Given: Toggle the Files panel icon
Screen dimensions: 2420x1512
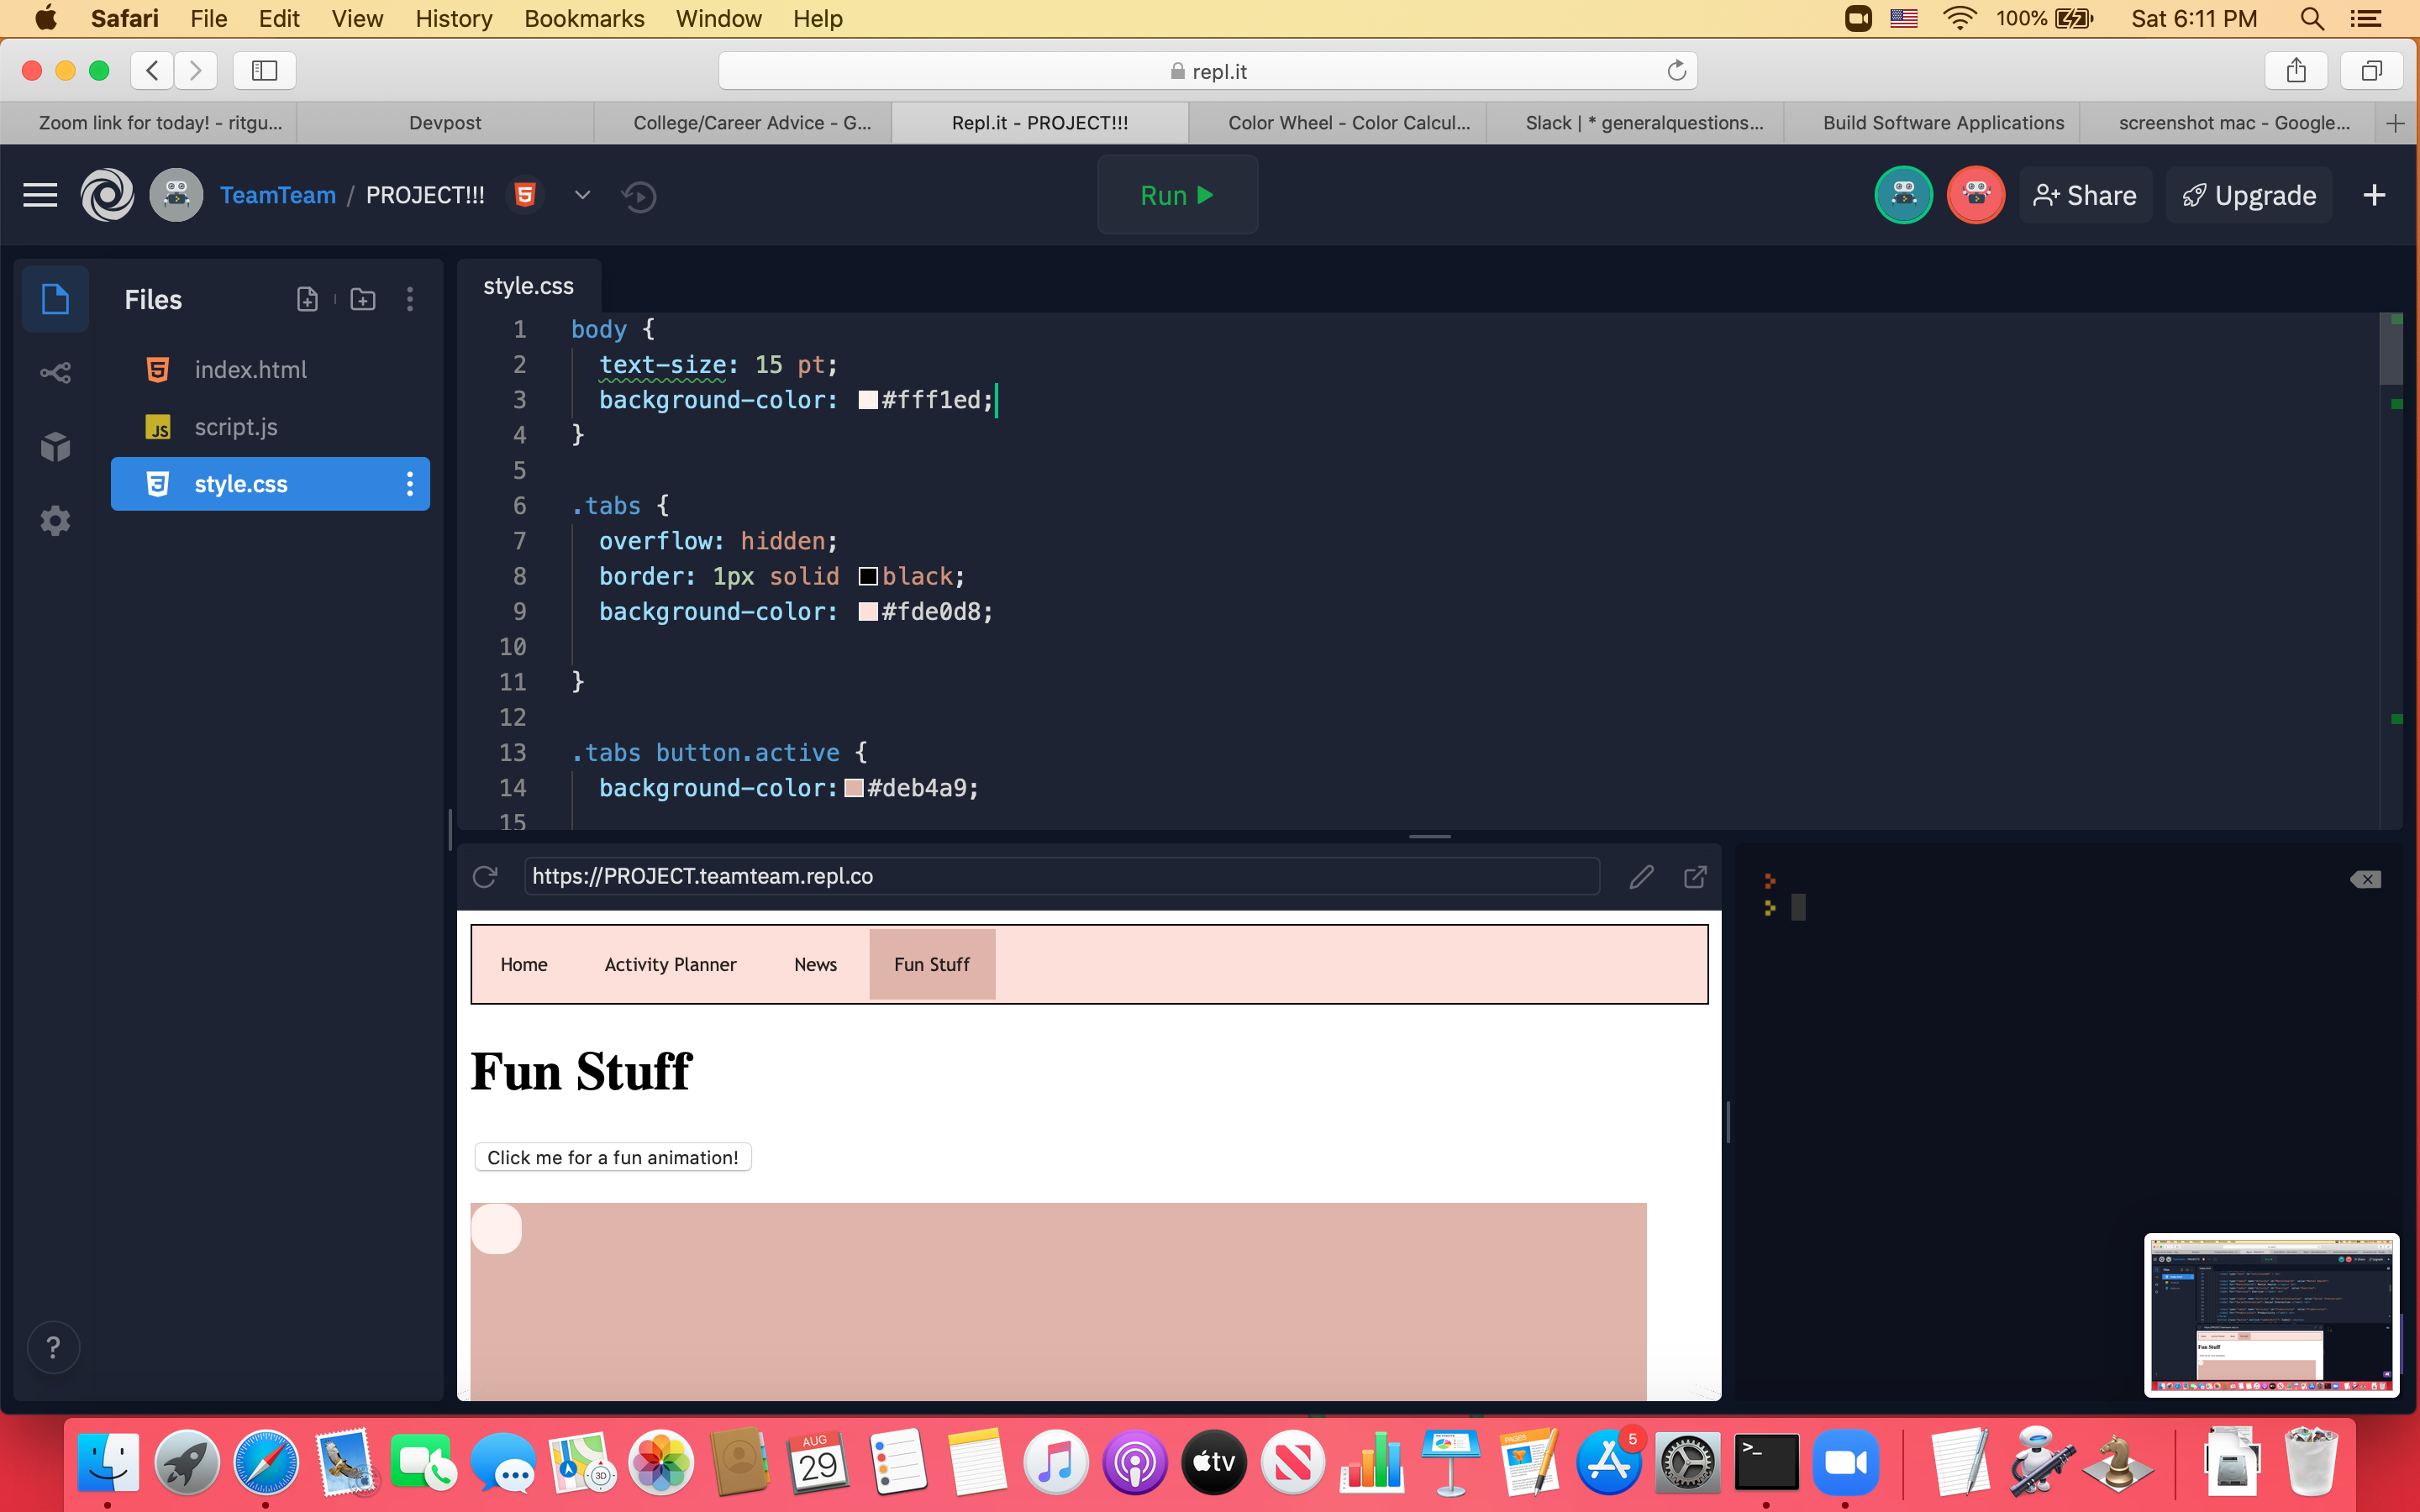Looking at the screenshot, I should [x=55, y=299].
